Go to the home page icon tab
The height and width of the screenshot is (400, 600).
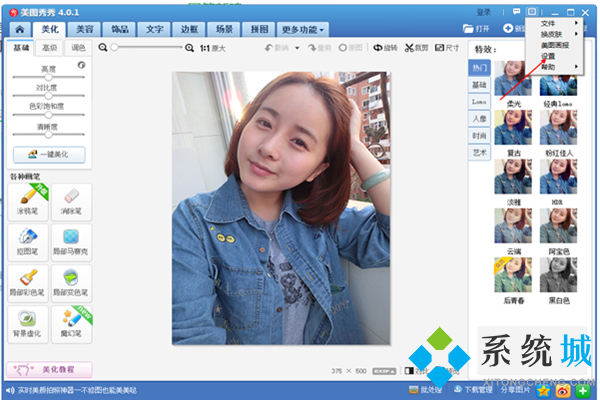(x=20, y=29)
